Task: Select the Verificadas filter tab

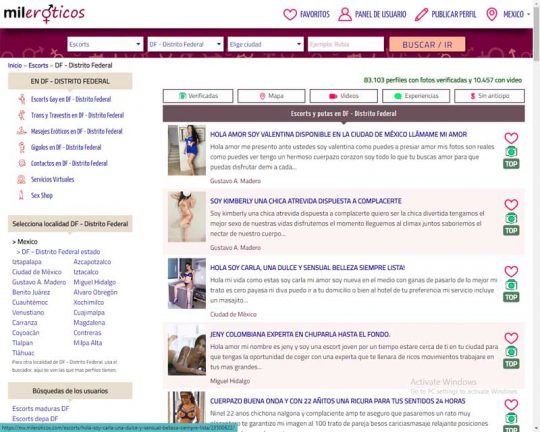Action: pos(198,96)
